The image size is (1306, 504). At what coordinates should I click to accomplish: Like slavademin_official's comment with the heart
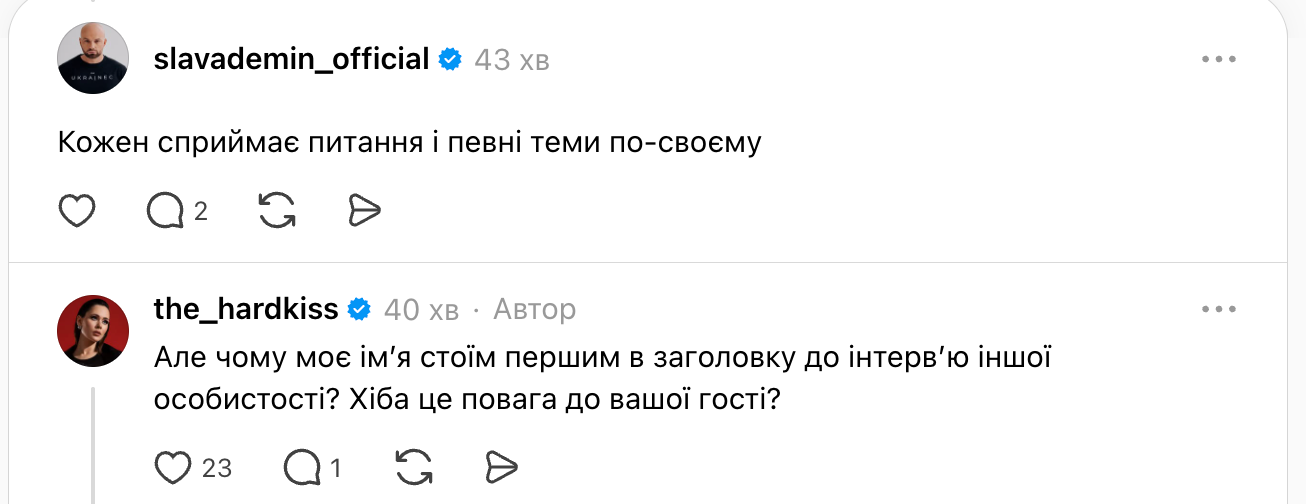(78, 211)
